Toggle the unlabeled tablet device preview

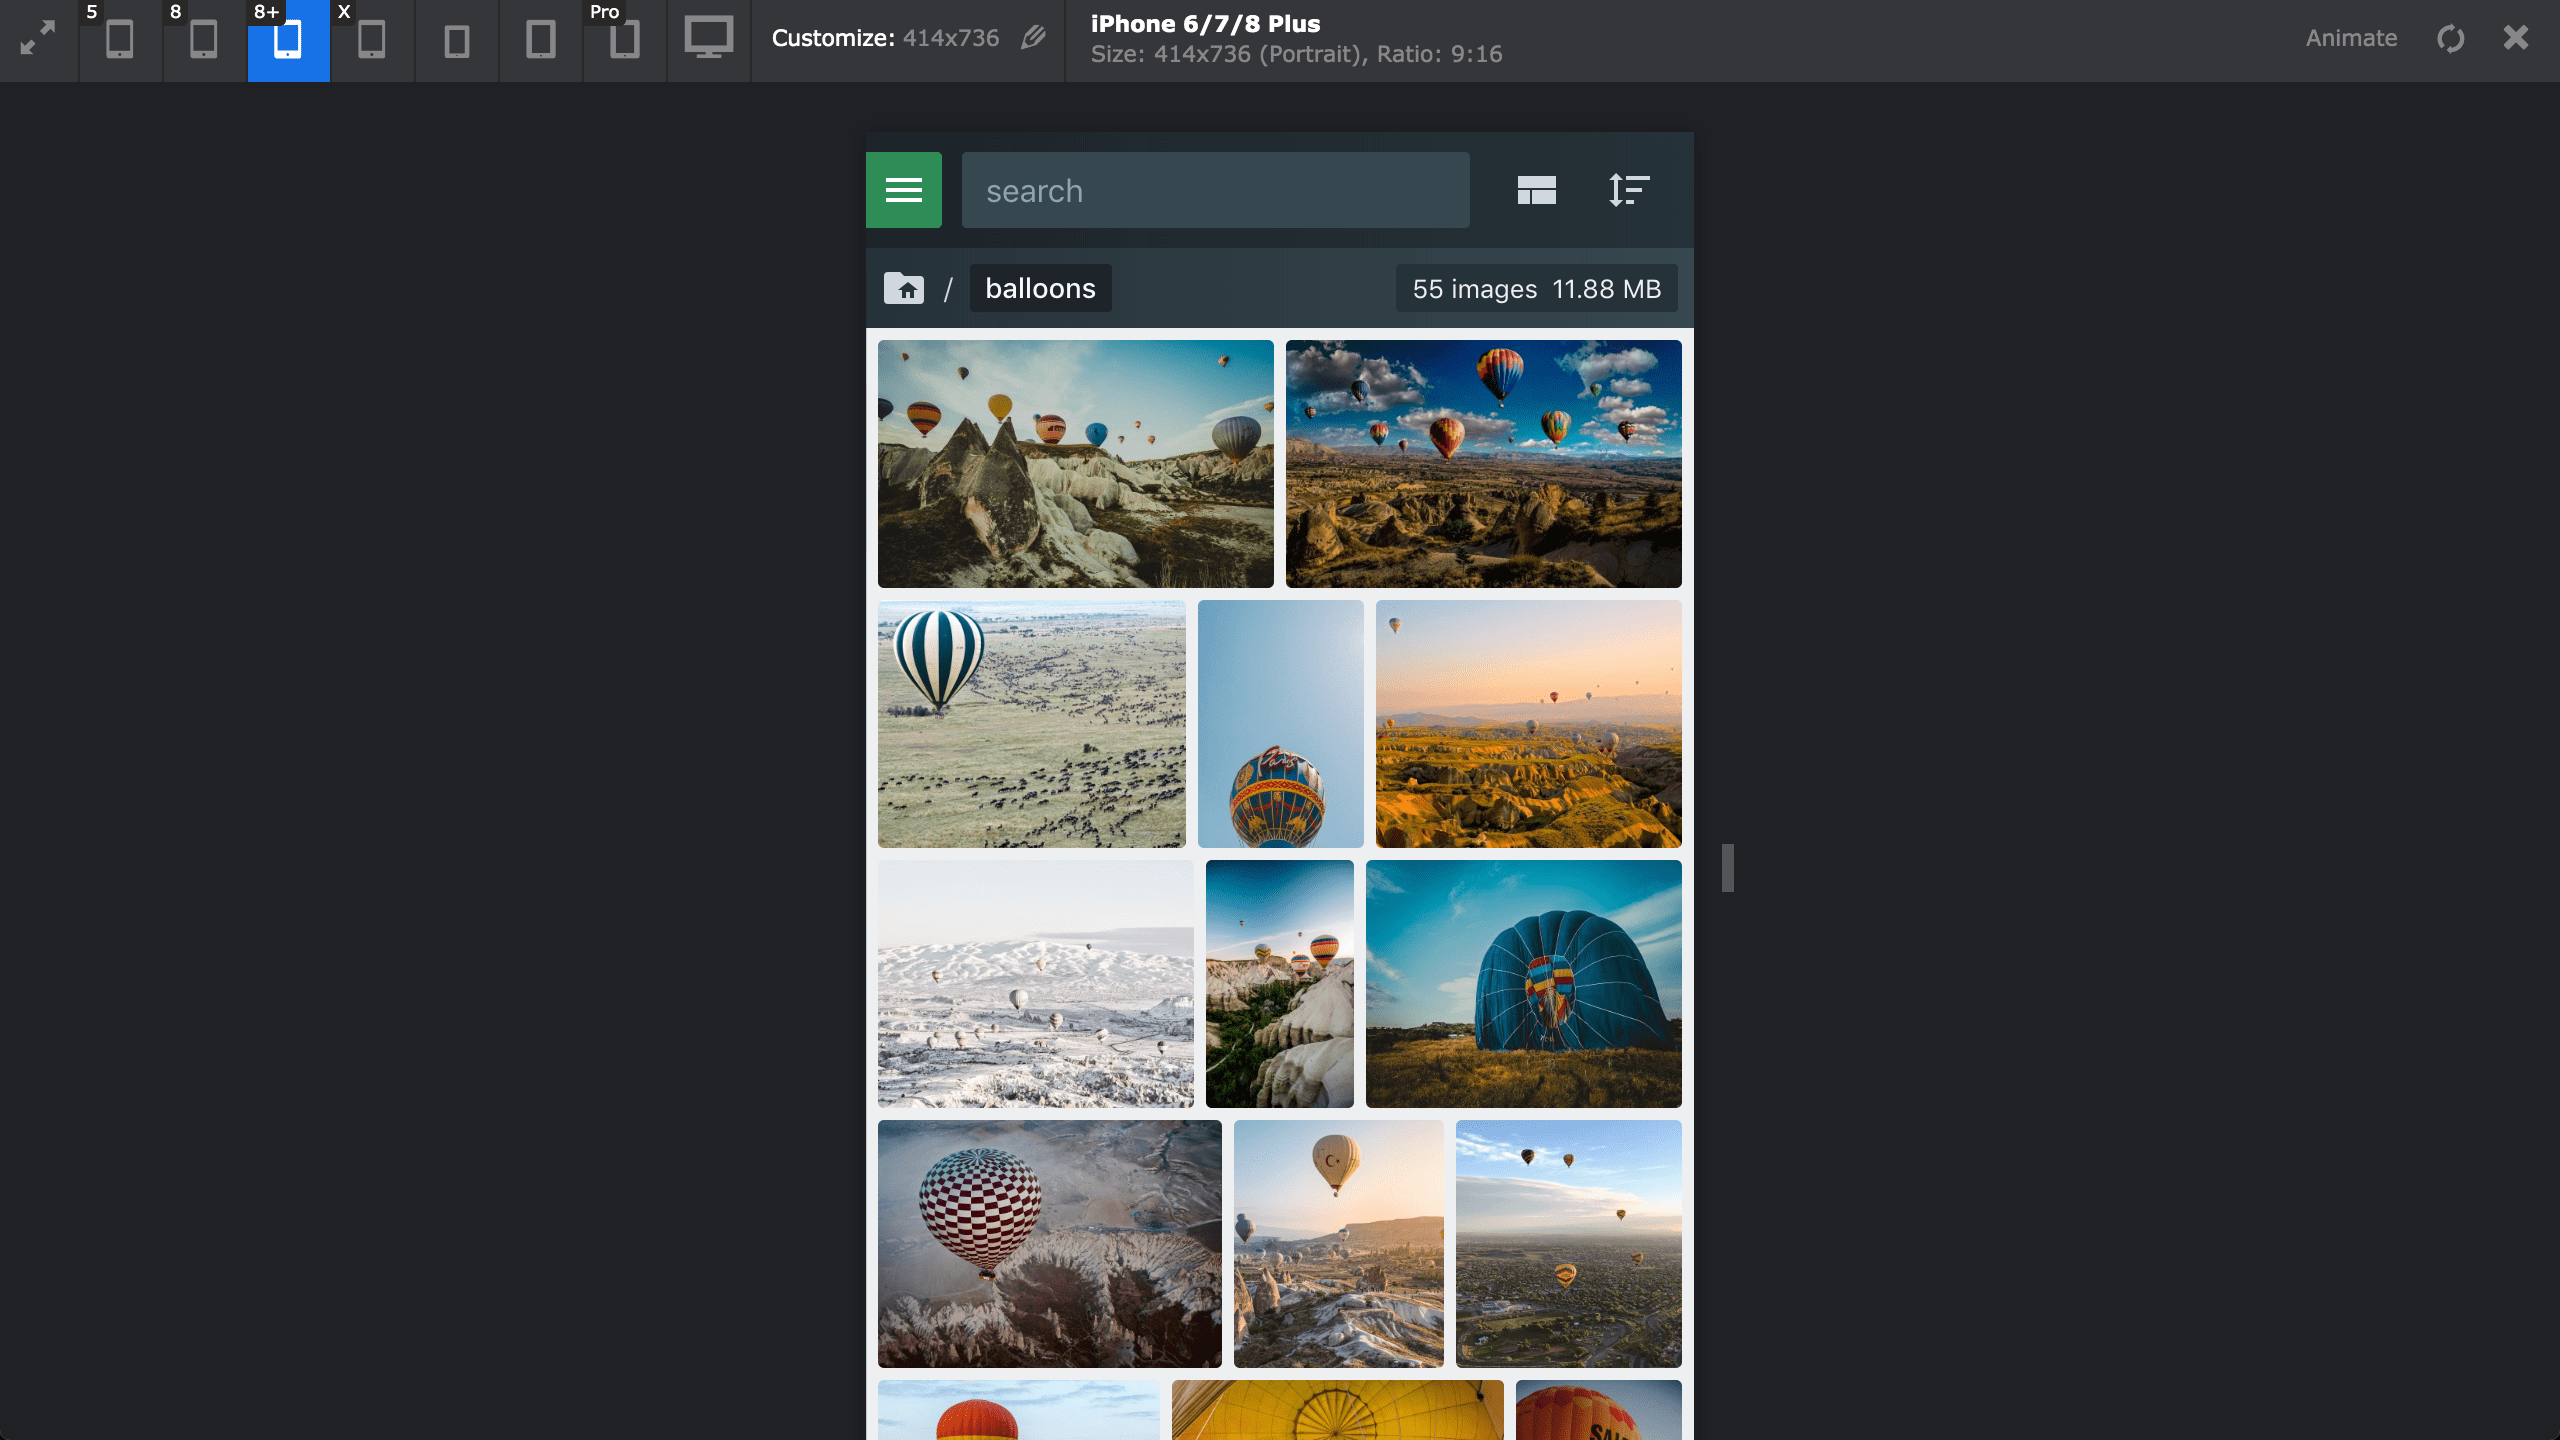point(541,40)
